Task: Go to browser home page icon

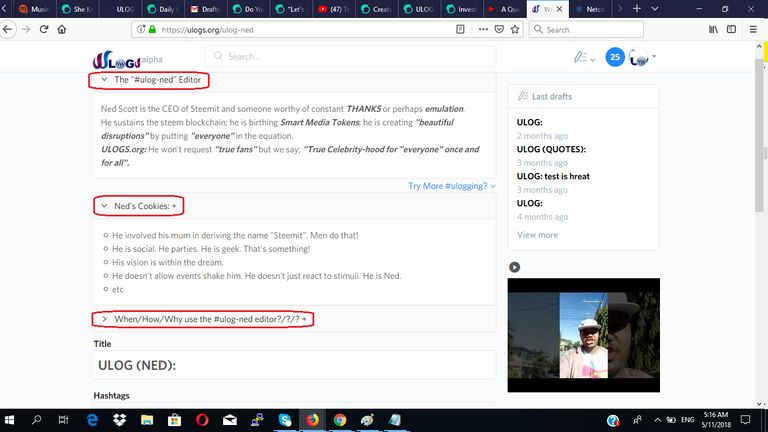Action: pos(62,29)
